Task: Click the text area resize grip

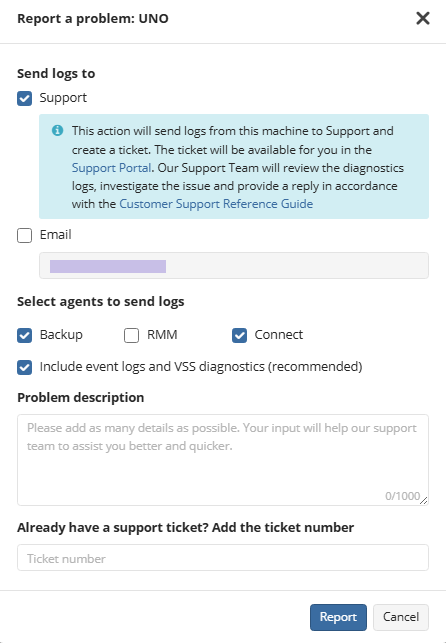Action: click(424, 500)
